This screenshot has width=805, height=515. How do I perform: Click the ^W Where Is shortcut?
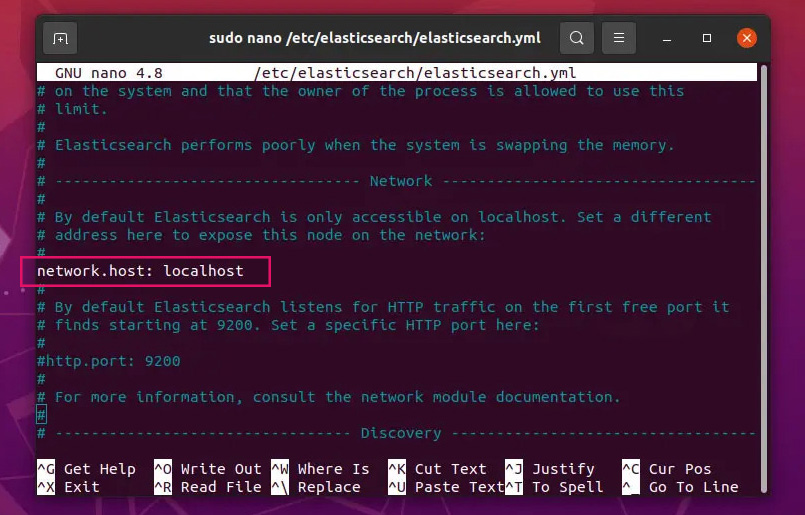tap(320, 469)
